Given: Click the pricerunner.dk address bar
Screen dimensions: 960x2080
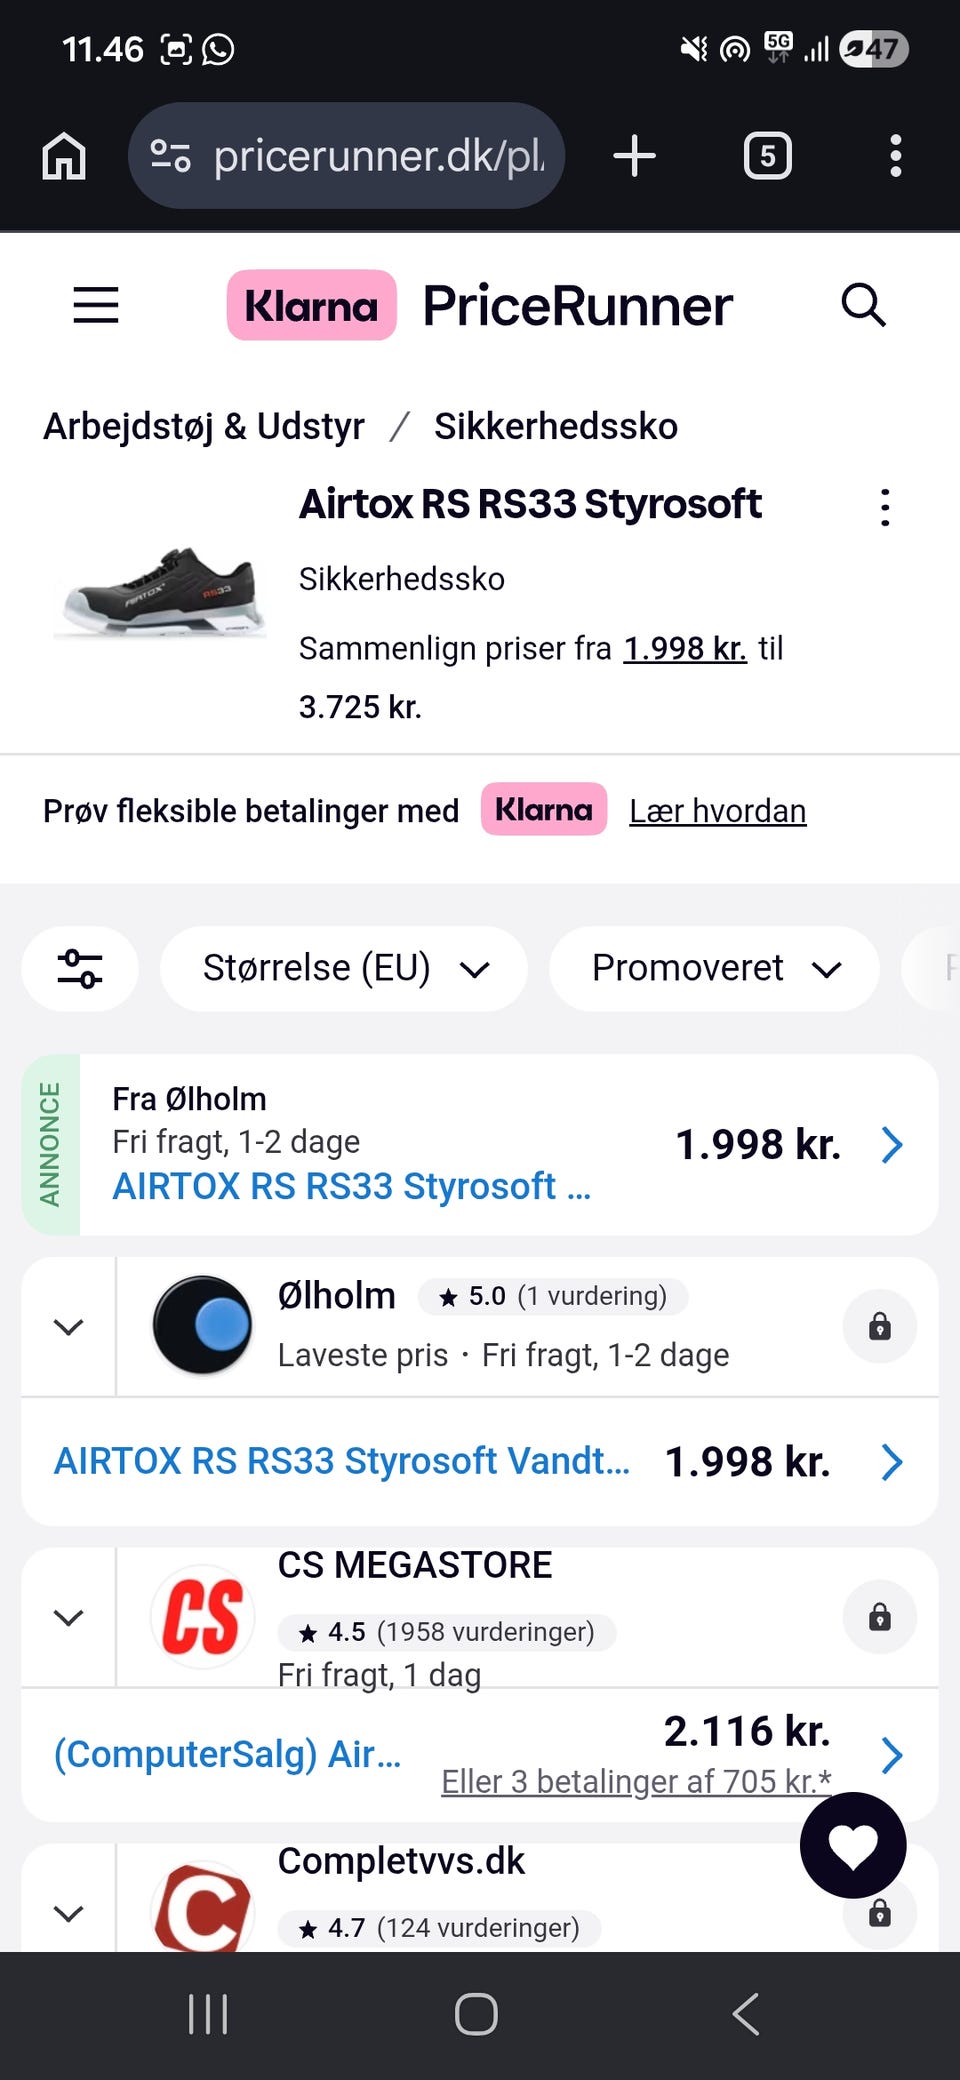Looking at the screenshot, I should pos(346,156).
